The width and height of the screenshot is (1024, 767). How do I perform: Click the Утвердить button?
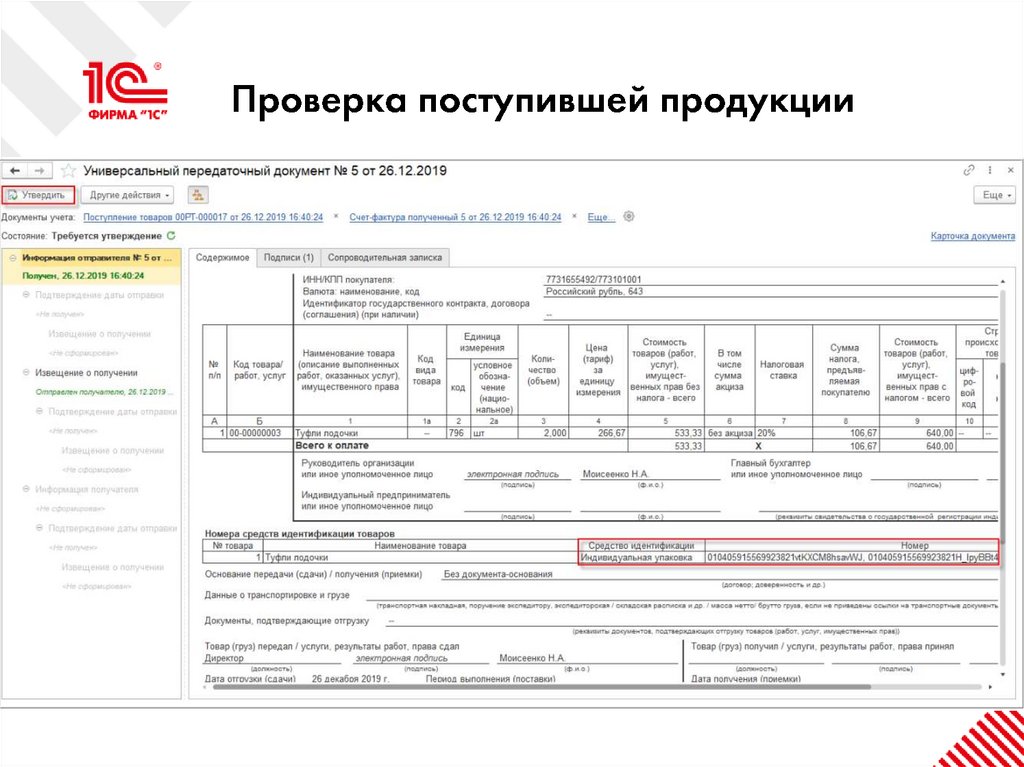tap(38, 195)
